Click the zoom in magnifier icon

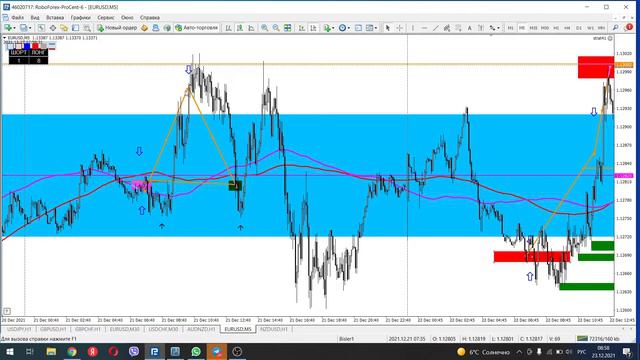264,28
